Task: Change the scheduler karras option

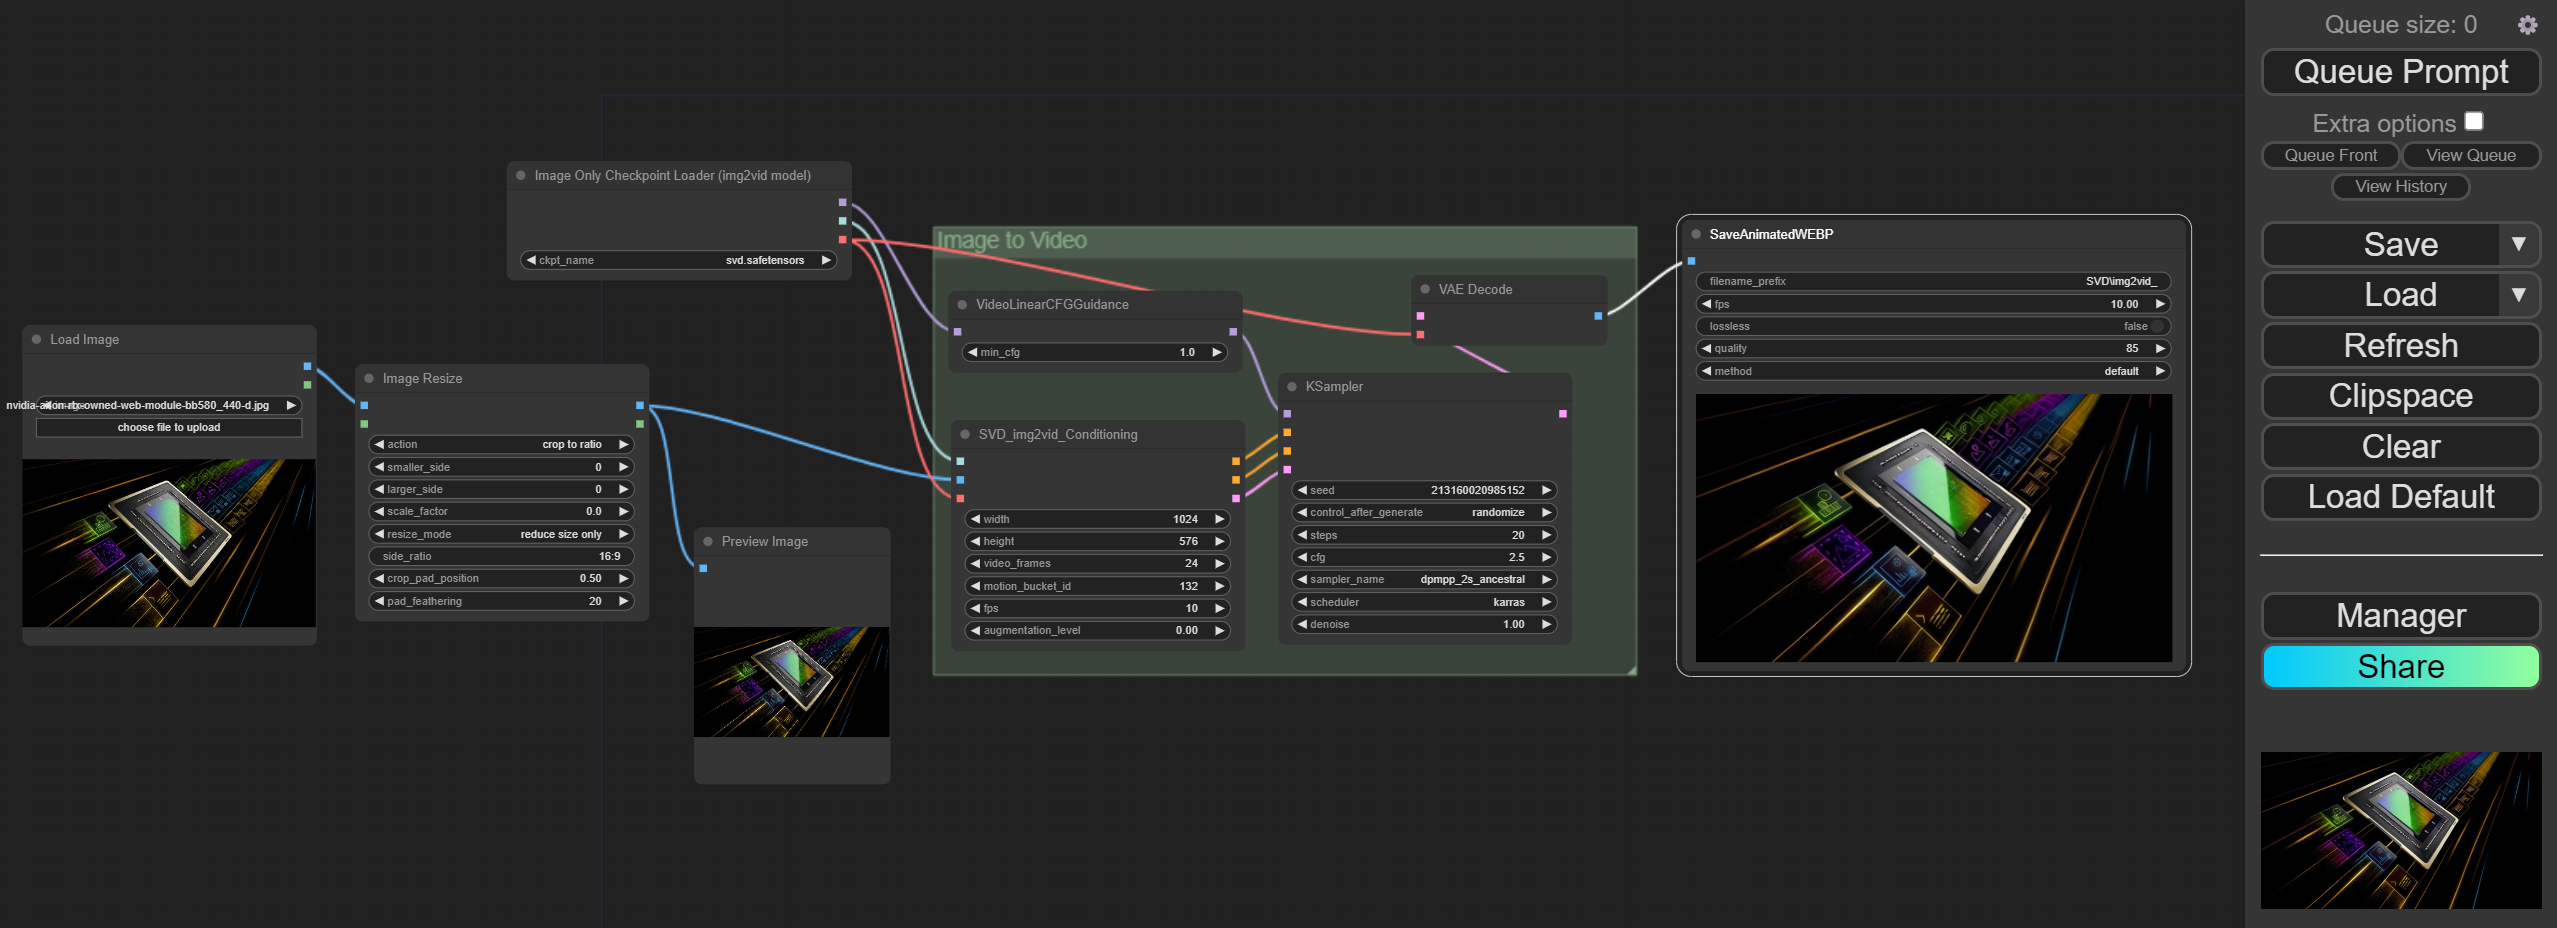Action: pos(1424,602)
